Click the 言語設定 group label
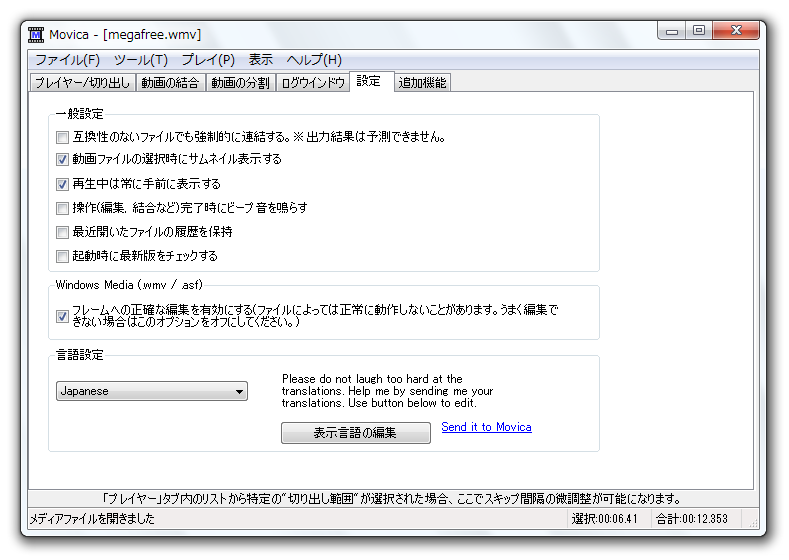This screenshot has height=560, width=789. [80, 355]
